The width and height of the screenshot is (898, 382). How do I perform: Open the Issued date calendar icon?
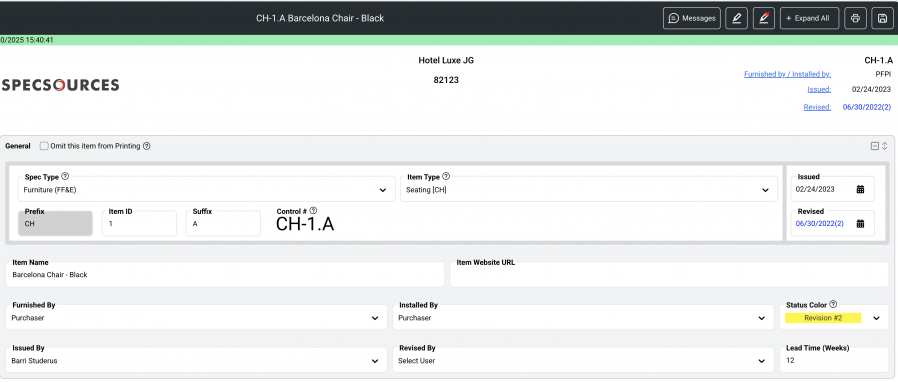pyautogui.click(x=860, y=190)
